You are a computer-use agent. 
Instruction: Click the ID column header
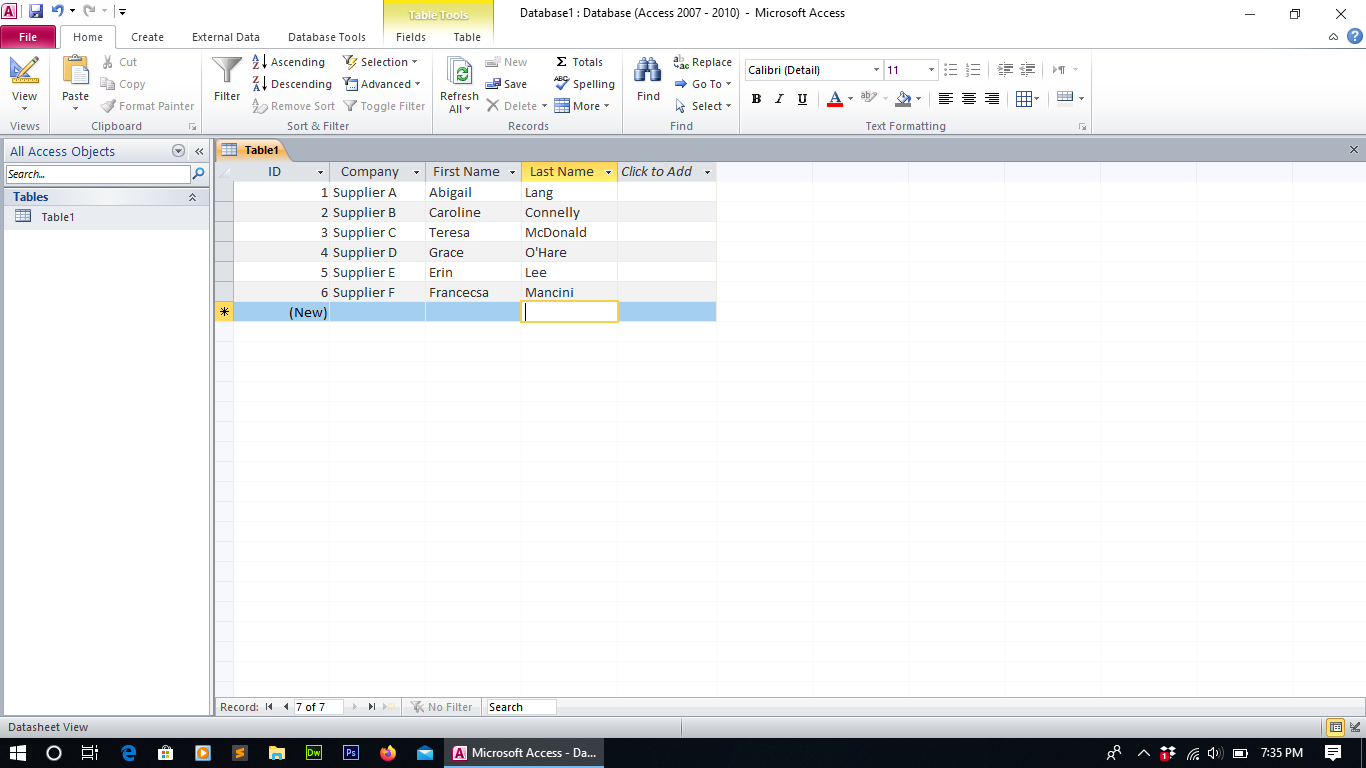coord(281,172)
